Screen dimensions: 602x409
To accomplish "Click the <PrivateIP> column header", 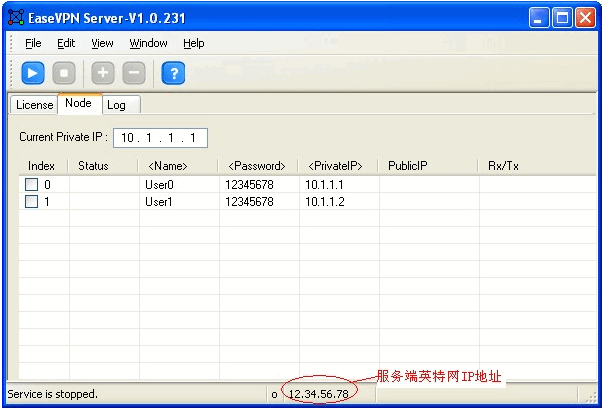I will (338, 166).
